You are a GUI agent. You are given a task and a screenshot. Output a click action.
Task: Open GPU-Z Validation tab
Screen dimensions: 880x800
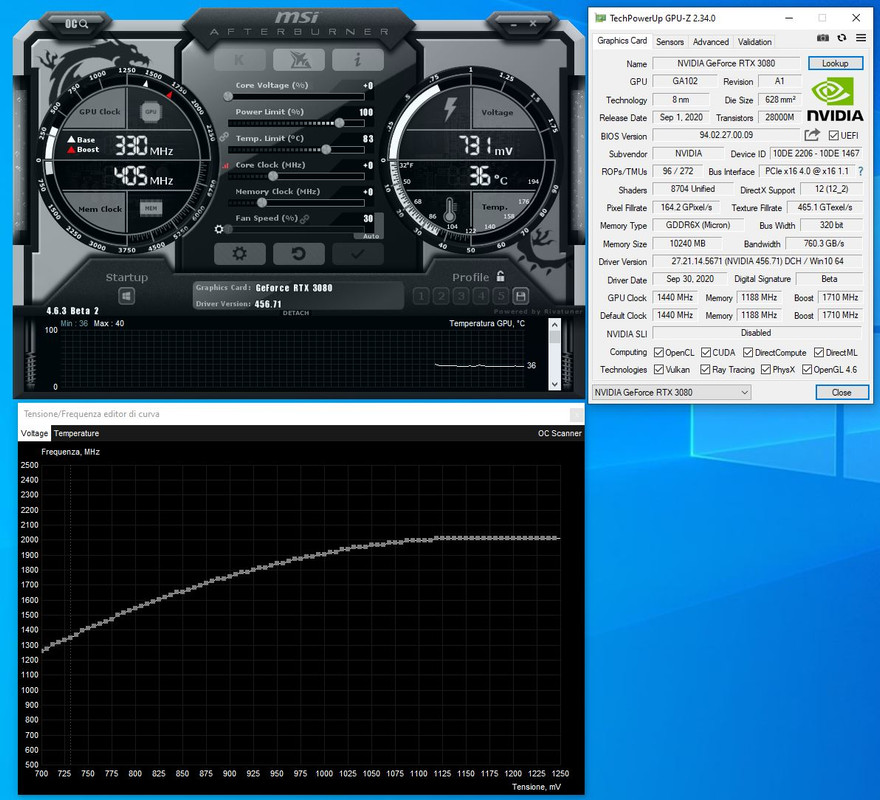tap(754, 42)
